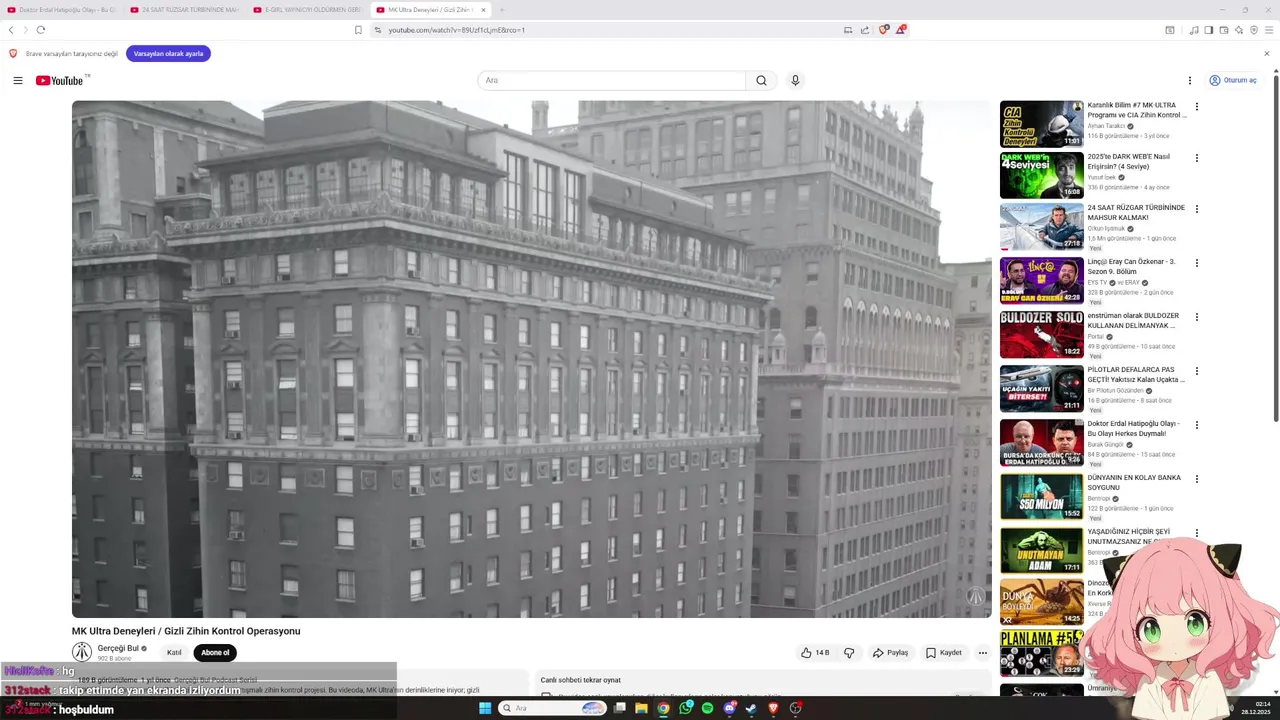Open Brave Rewards triangle icon
Screen dimensions: 1280x720
[900, 30]
